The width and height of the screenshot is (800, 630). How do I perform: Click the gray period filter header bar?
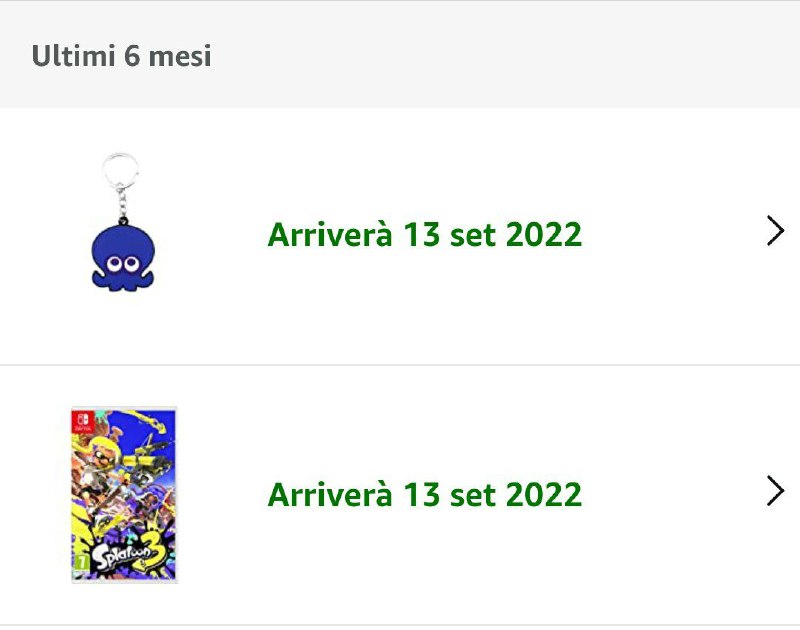(500, 56)
